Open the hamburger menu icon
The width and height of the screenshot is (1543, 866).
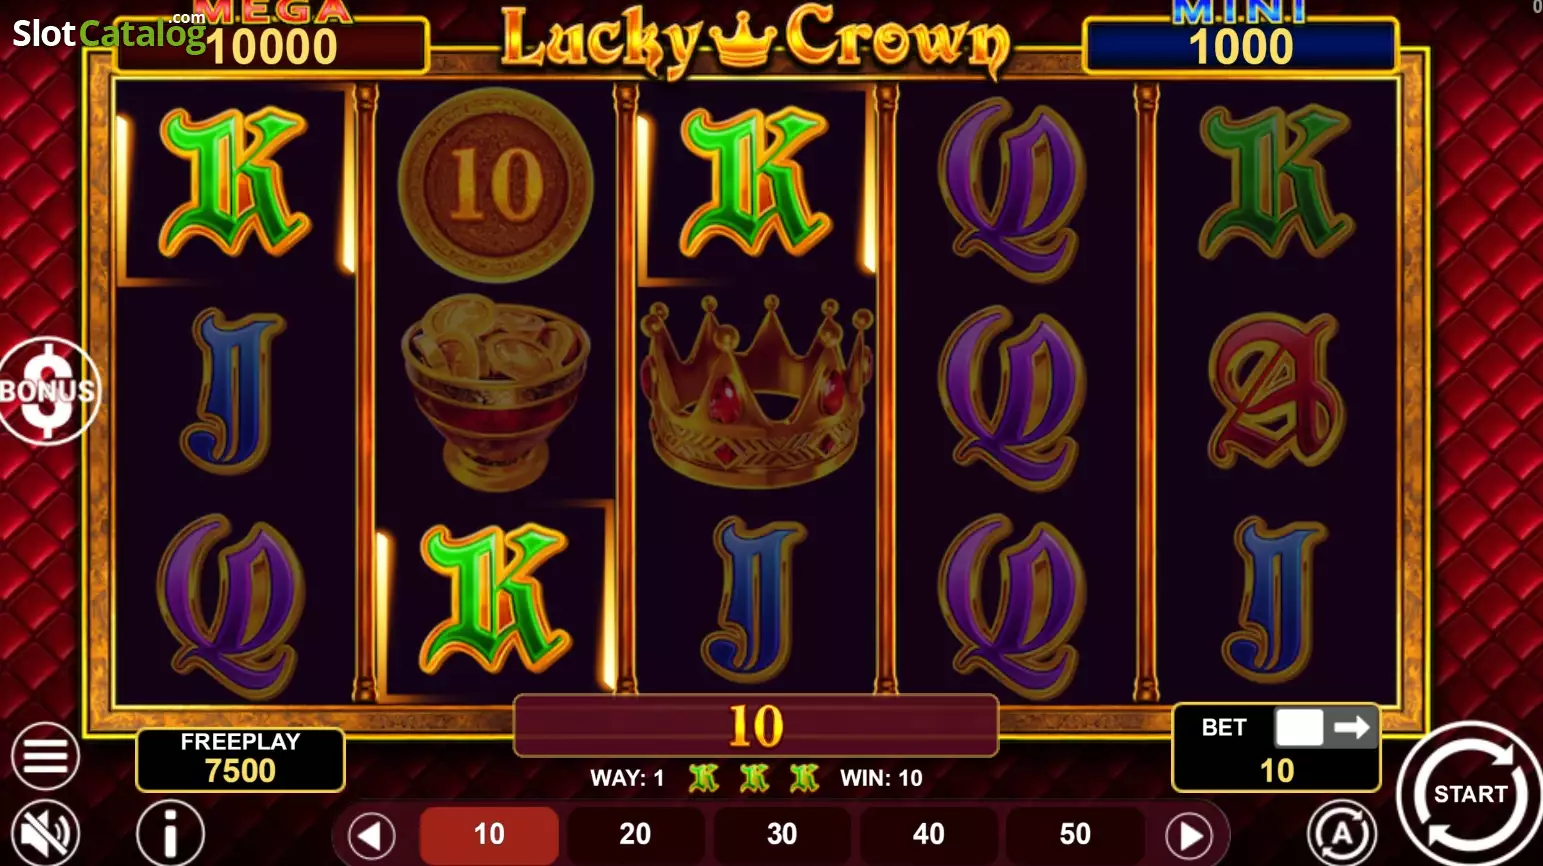coord(45,756)
